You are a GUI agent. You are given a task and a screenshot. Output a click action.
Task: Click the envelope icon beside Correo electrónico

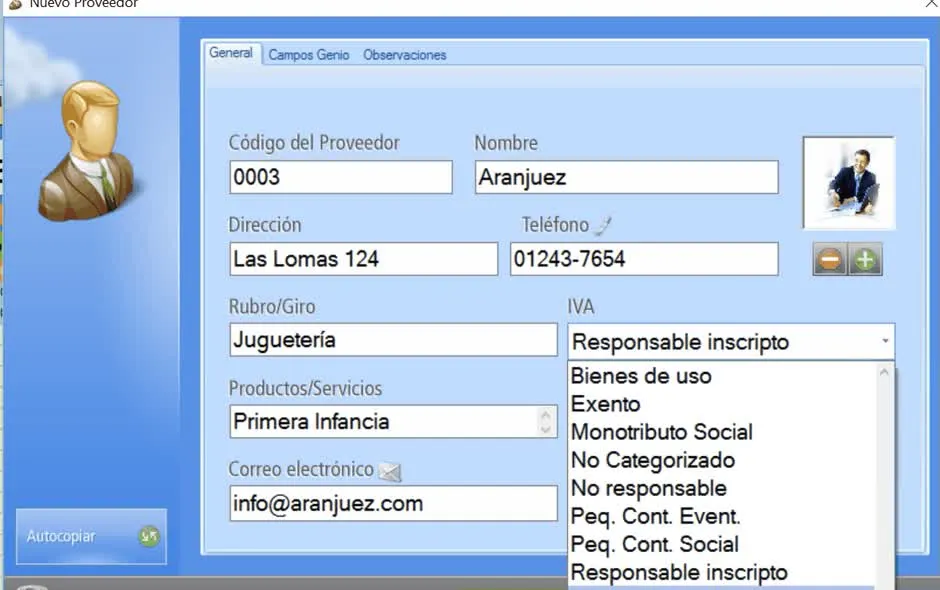coord(390,472)
